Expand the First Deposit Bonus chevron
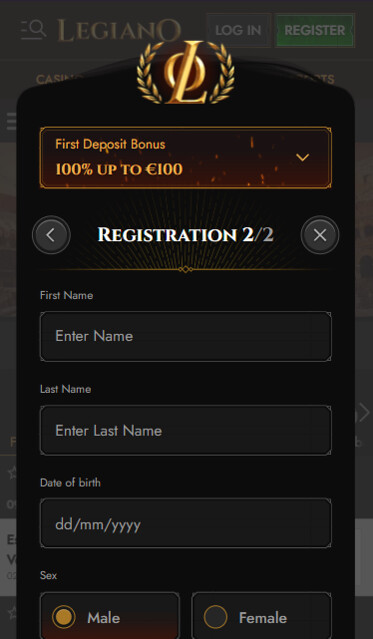 [x=302, y=157]
